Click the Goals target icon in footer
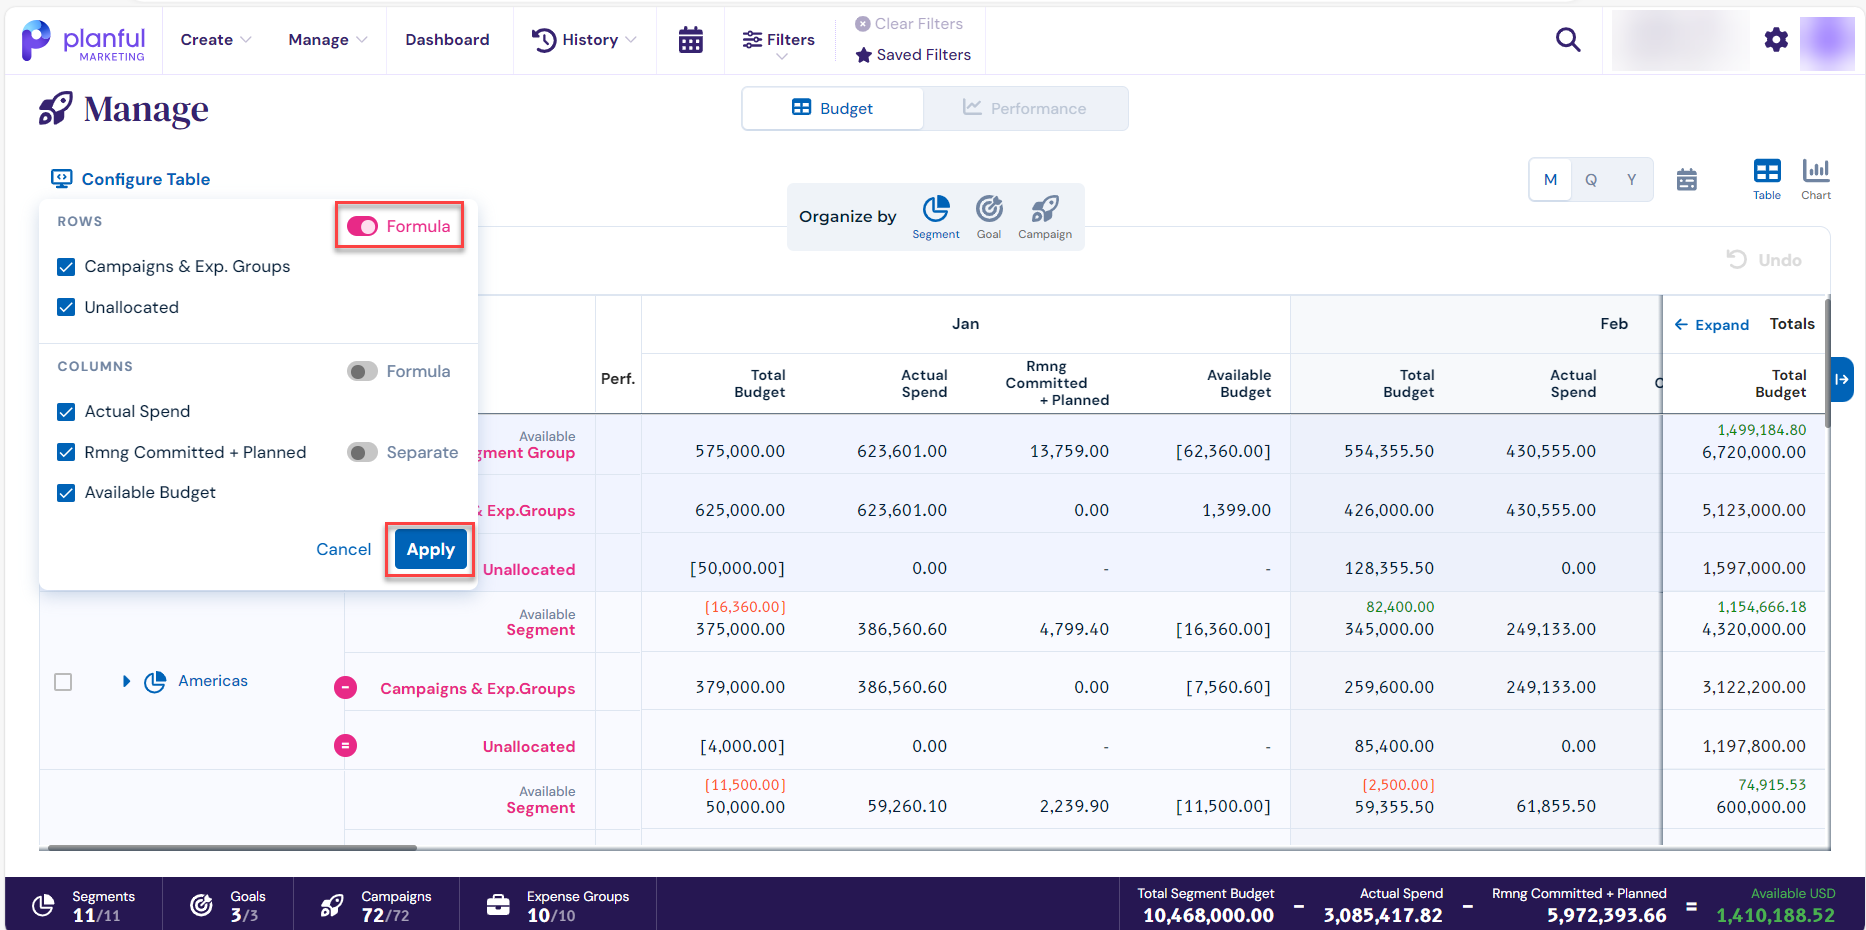Screen dimensions: 1866x930 (x=201, y=905)
